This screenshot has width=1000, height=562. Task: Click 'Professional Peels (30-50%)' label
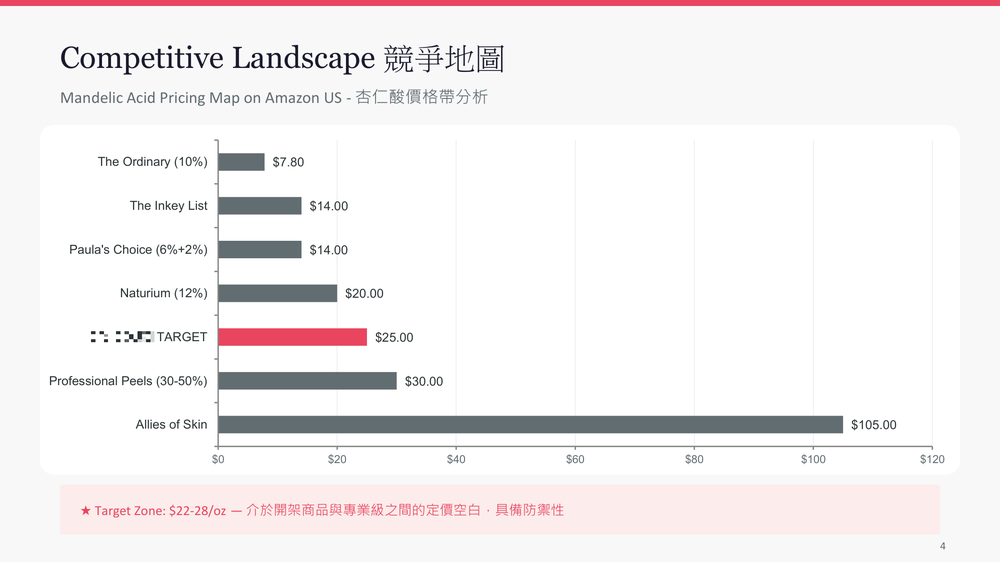[128, 381]
